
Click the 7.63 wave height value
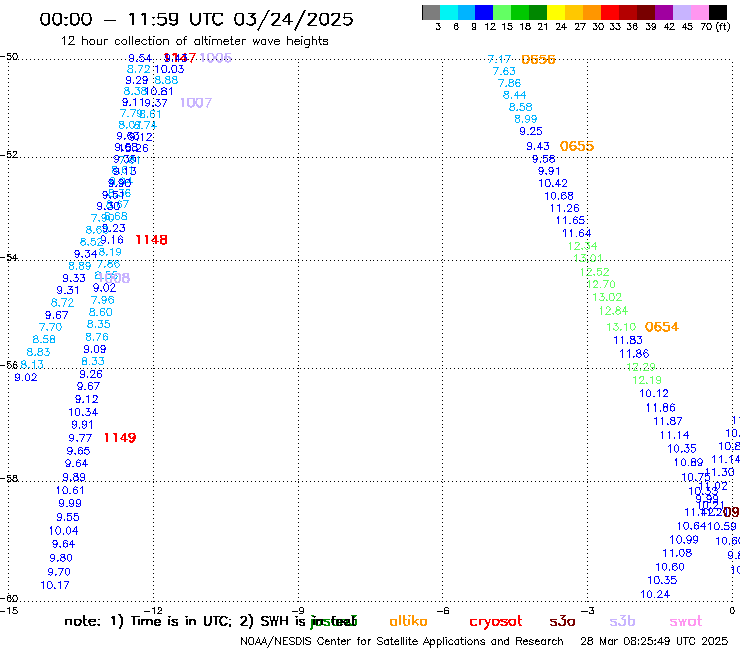[504, 71]
